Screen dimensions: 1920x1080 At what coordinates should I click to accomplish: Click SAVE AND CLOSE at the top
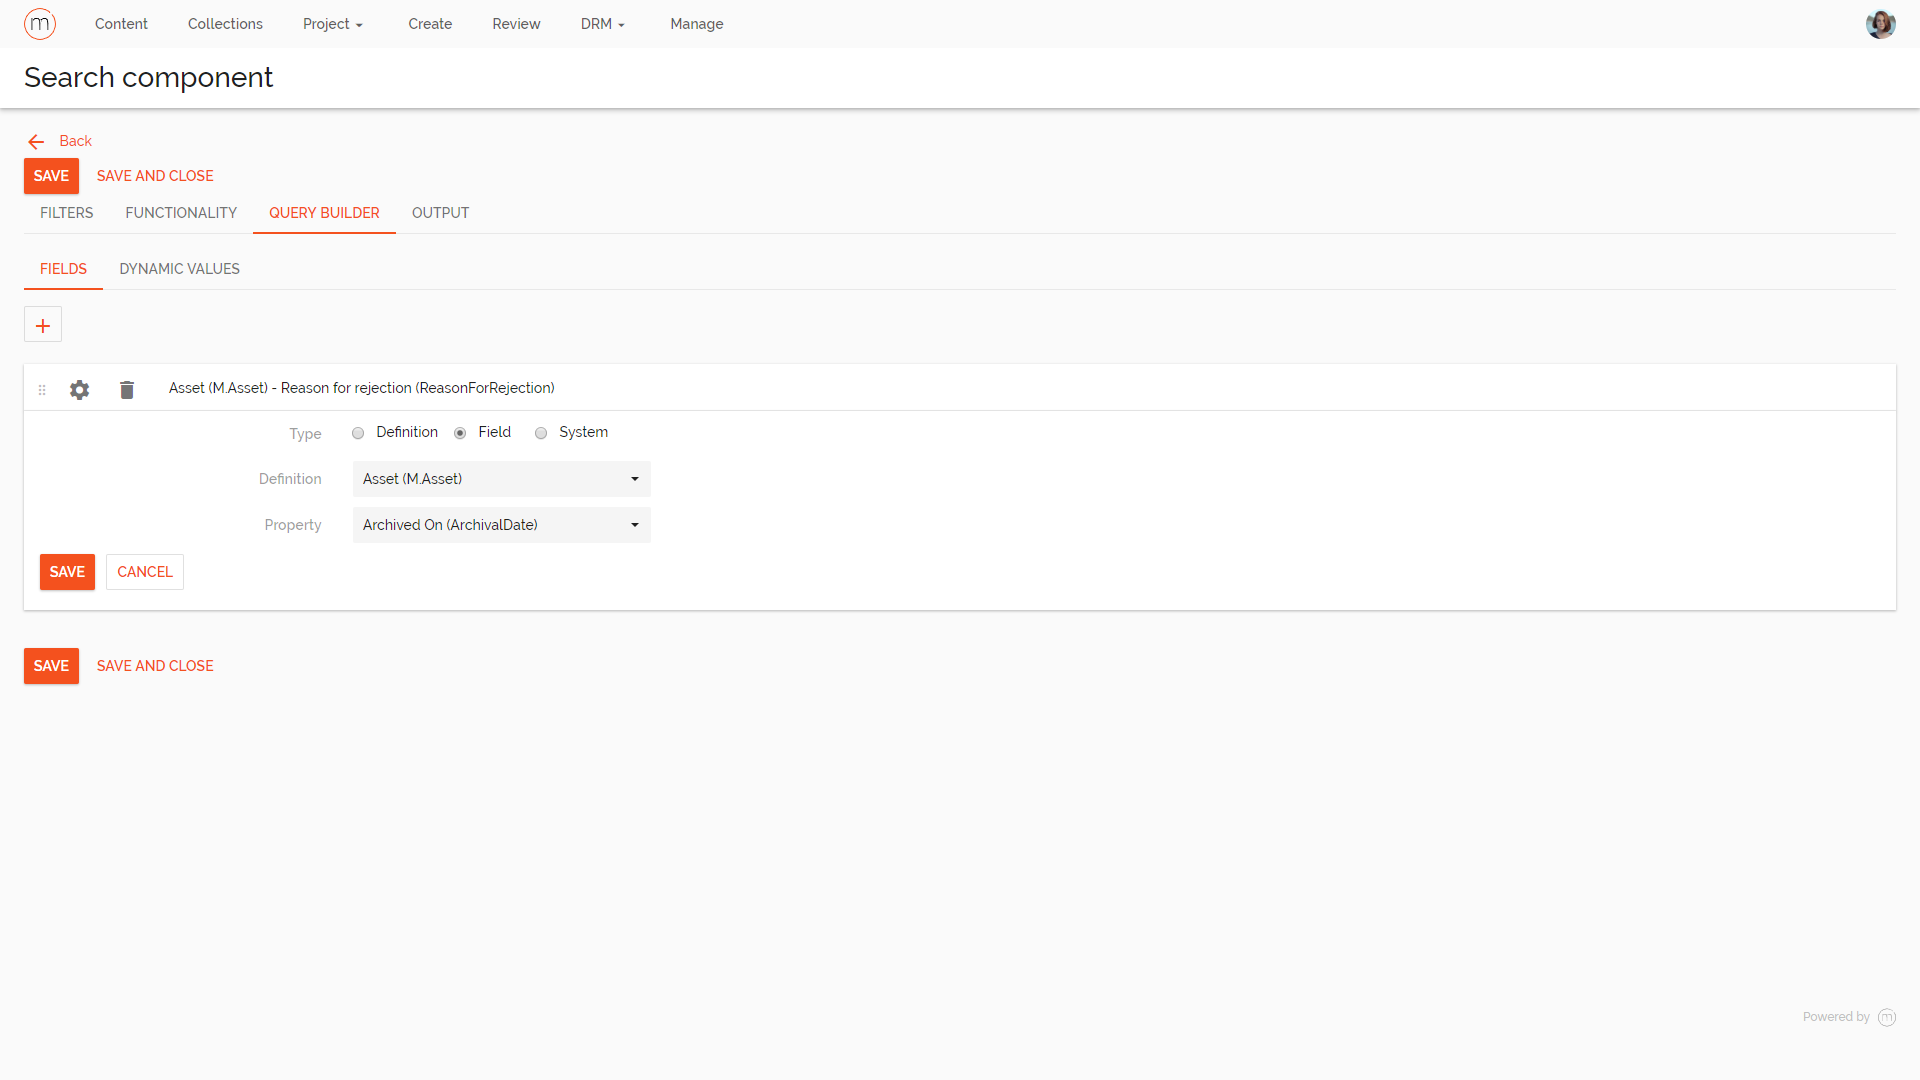(x=154, y=176)
